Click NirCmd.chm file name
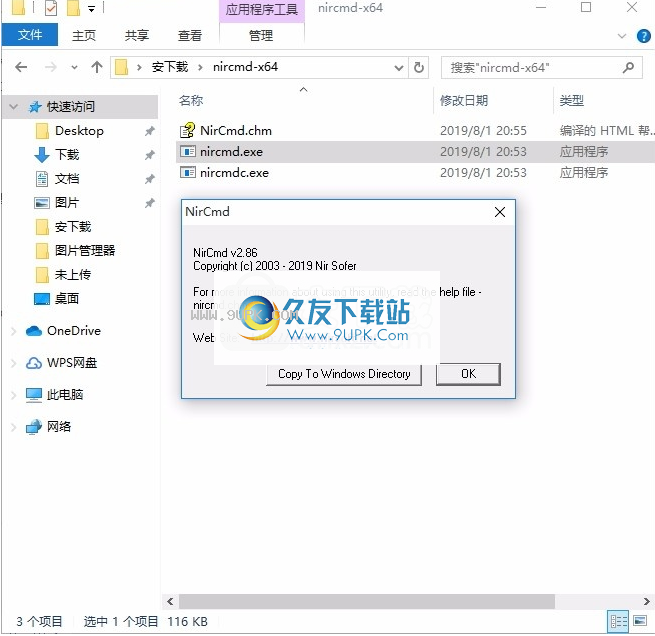This screenshot has height=636, width=655. coord(236,131)
